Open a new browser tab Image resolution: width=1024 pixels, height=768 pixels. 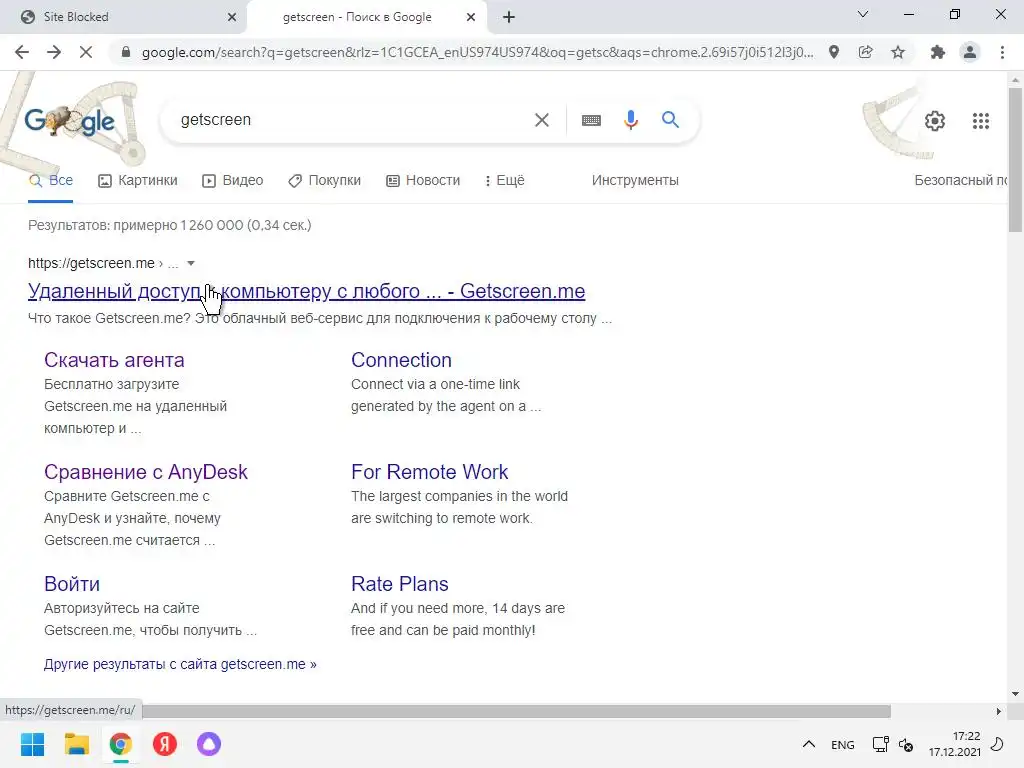[509, 17]
